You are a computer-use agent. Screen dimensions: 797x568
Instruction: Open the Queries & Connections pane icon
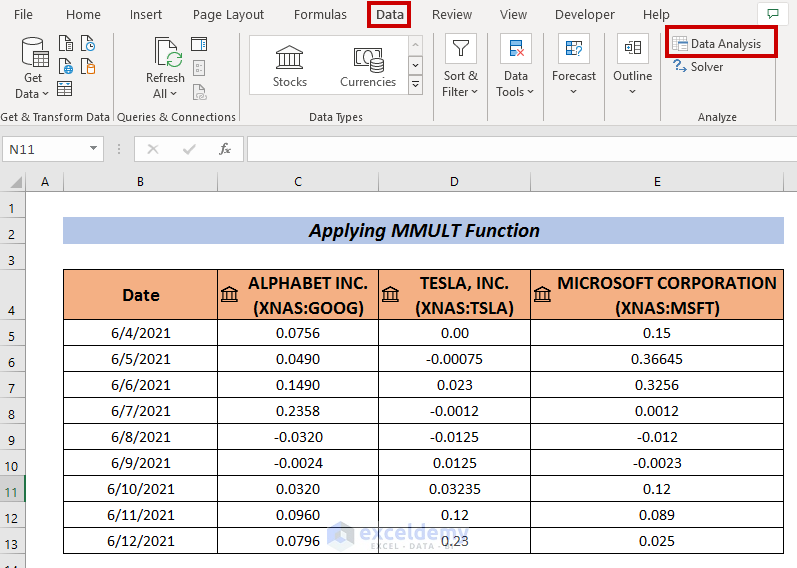click(199, 44)
